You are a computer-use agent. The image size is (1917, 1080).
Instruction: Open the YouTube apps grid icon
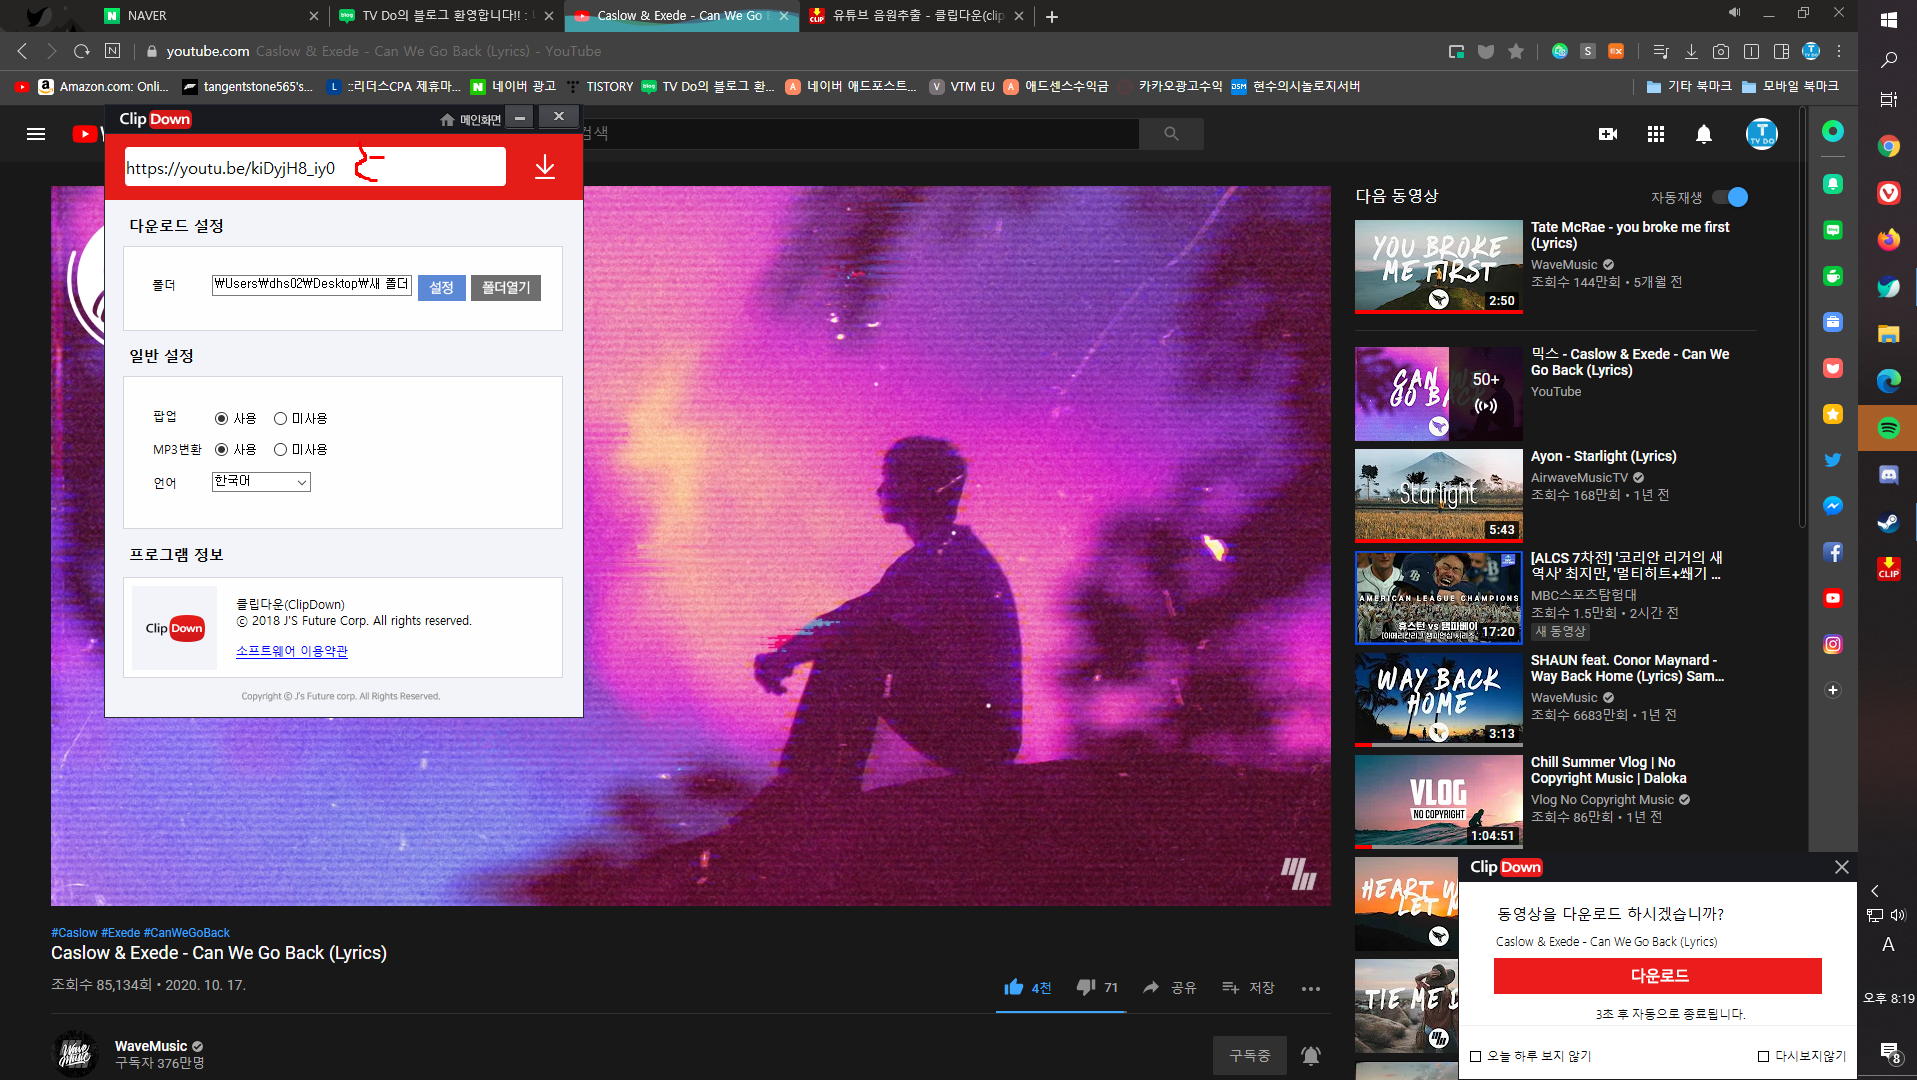[x=1656, y=134]
